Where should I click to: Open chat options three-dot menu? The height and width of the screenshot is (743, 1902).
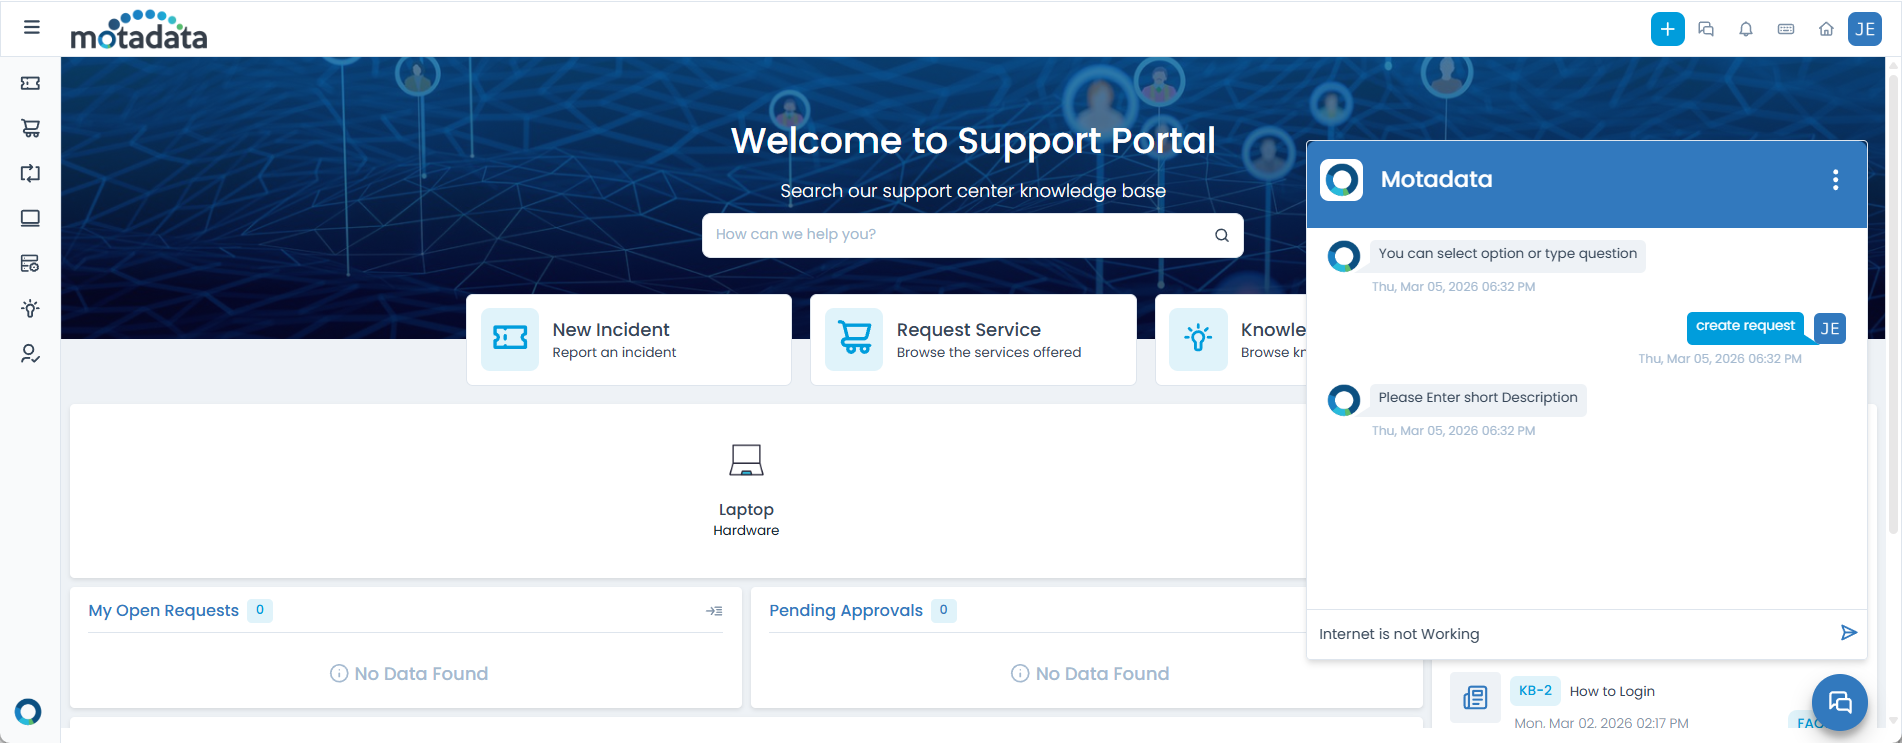click(x=1835, y=180)
